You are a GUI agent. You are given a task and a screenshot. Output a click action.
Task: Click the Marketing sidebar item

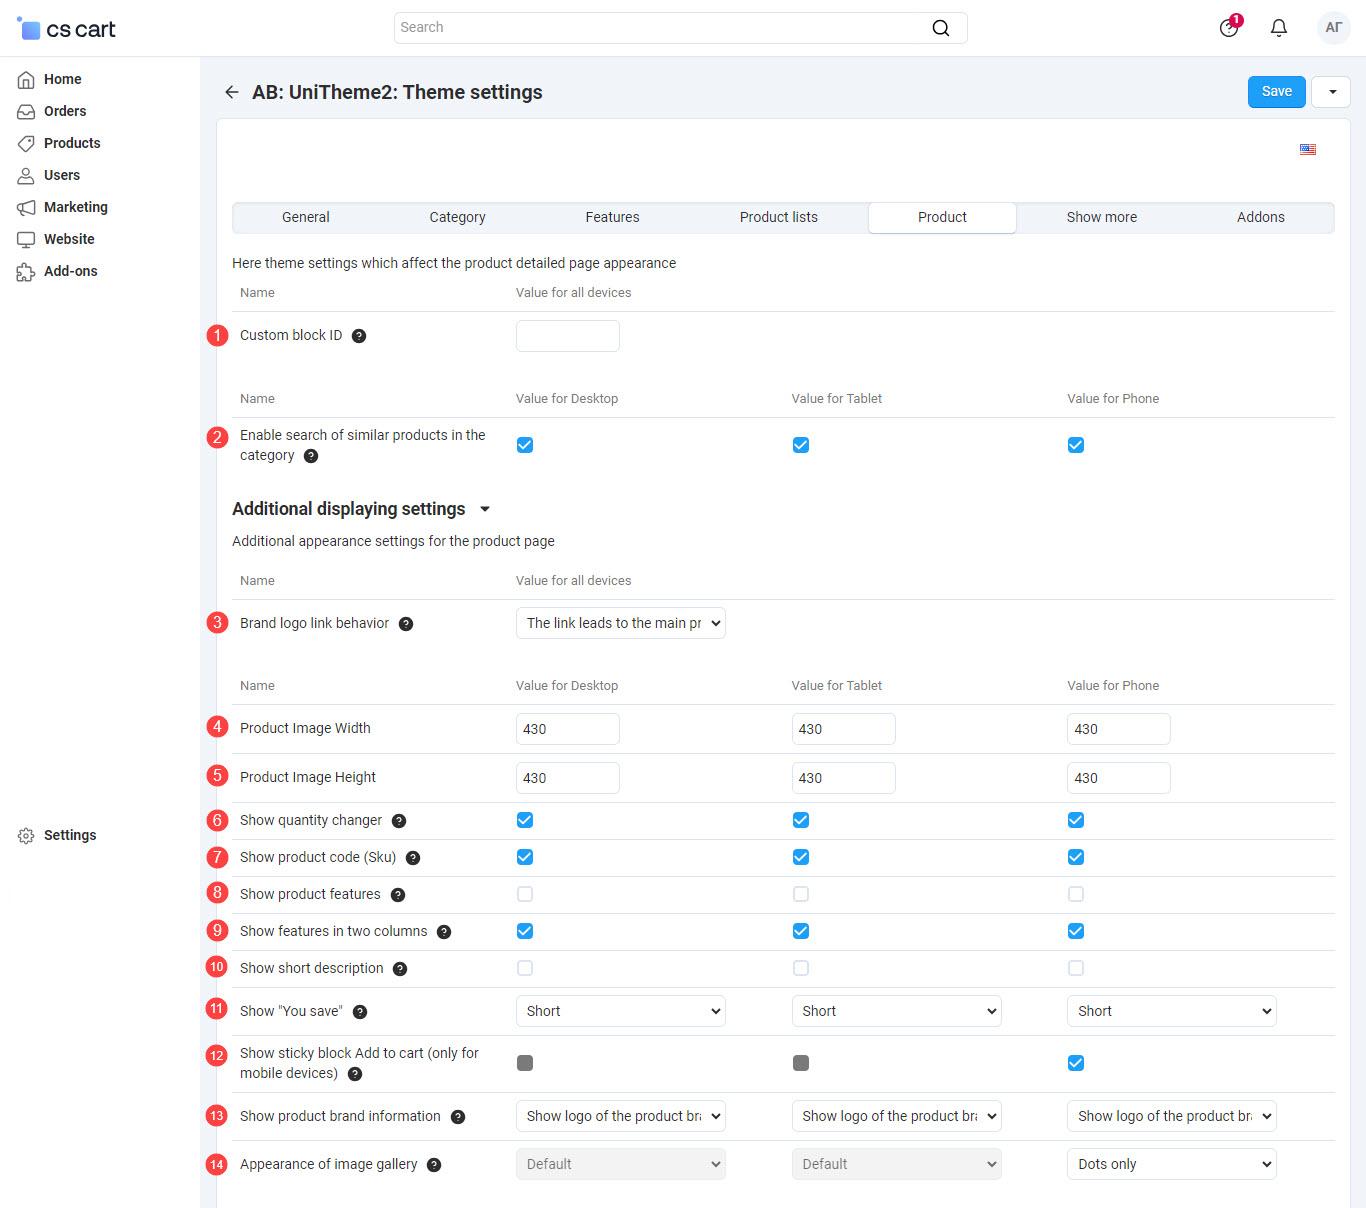pos(75,207)
